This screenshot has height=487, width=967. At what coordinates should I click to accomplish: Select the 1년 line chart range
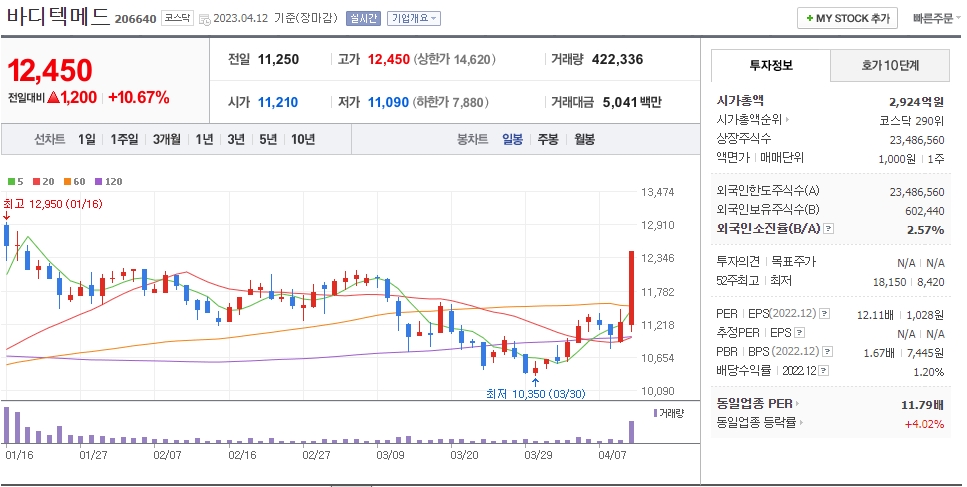(204, 139)
